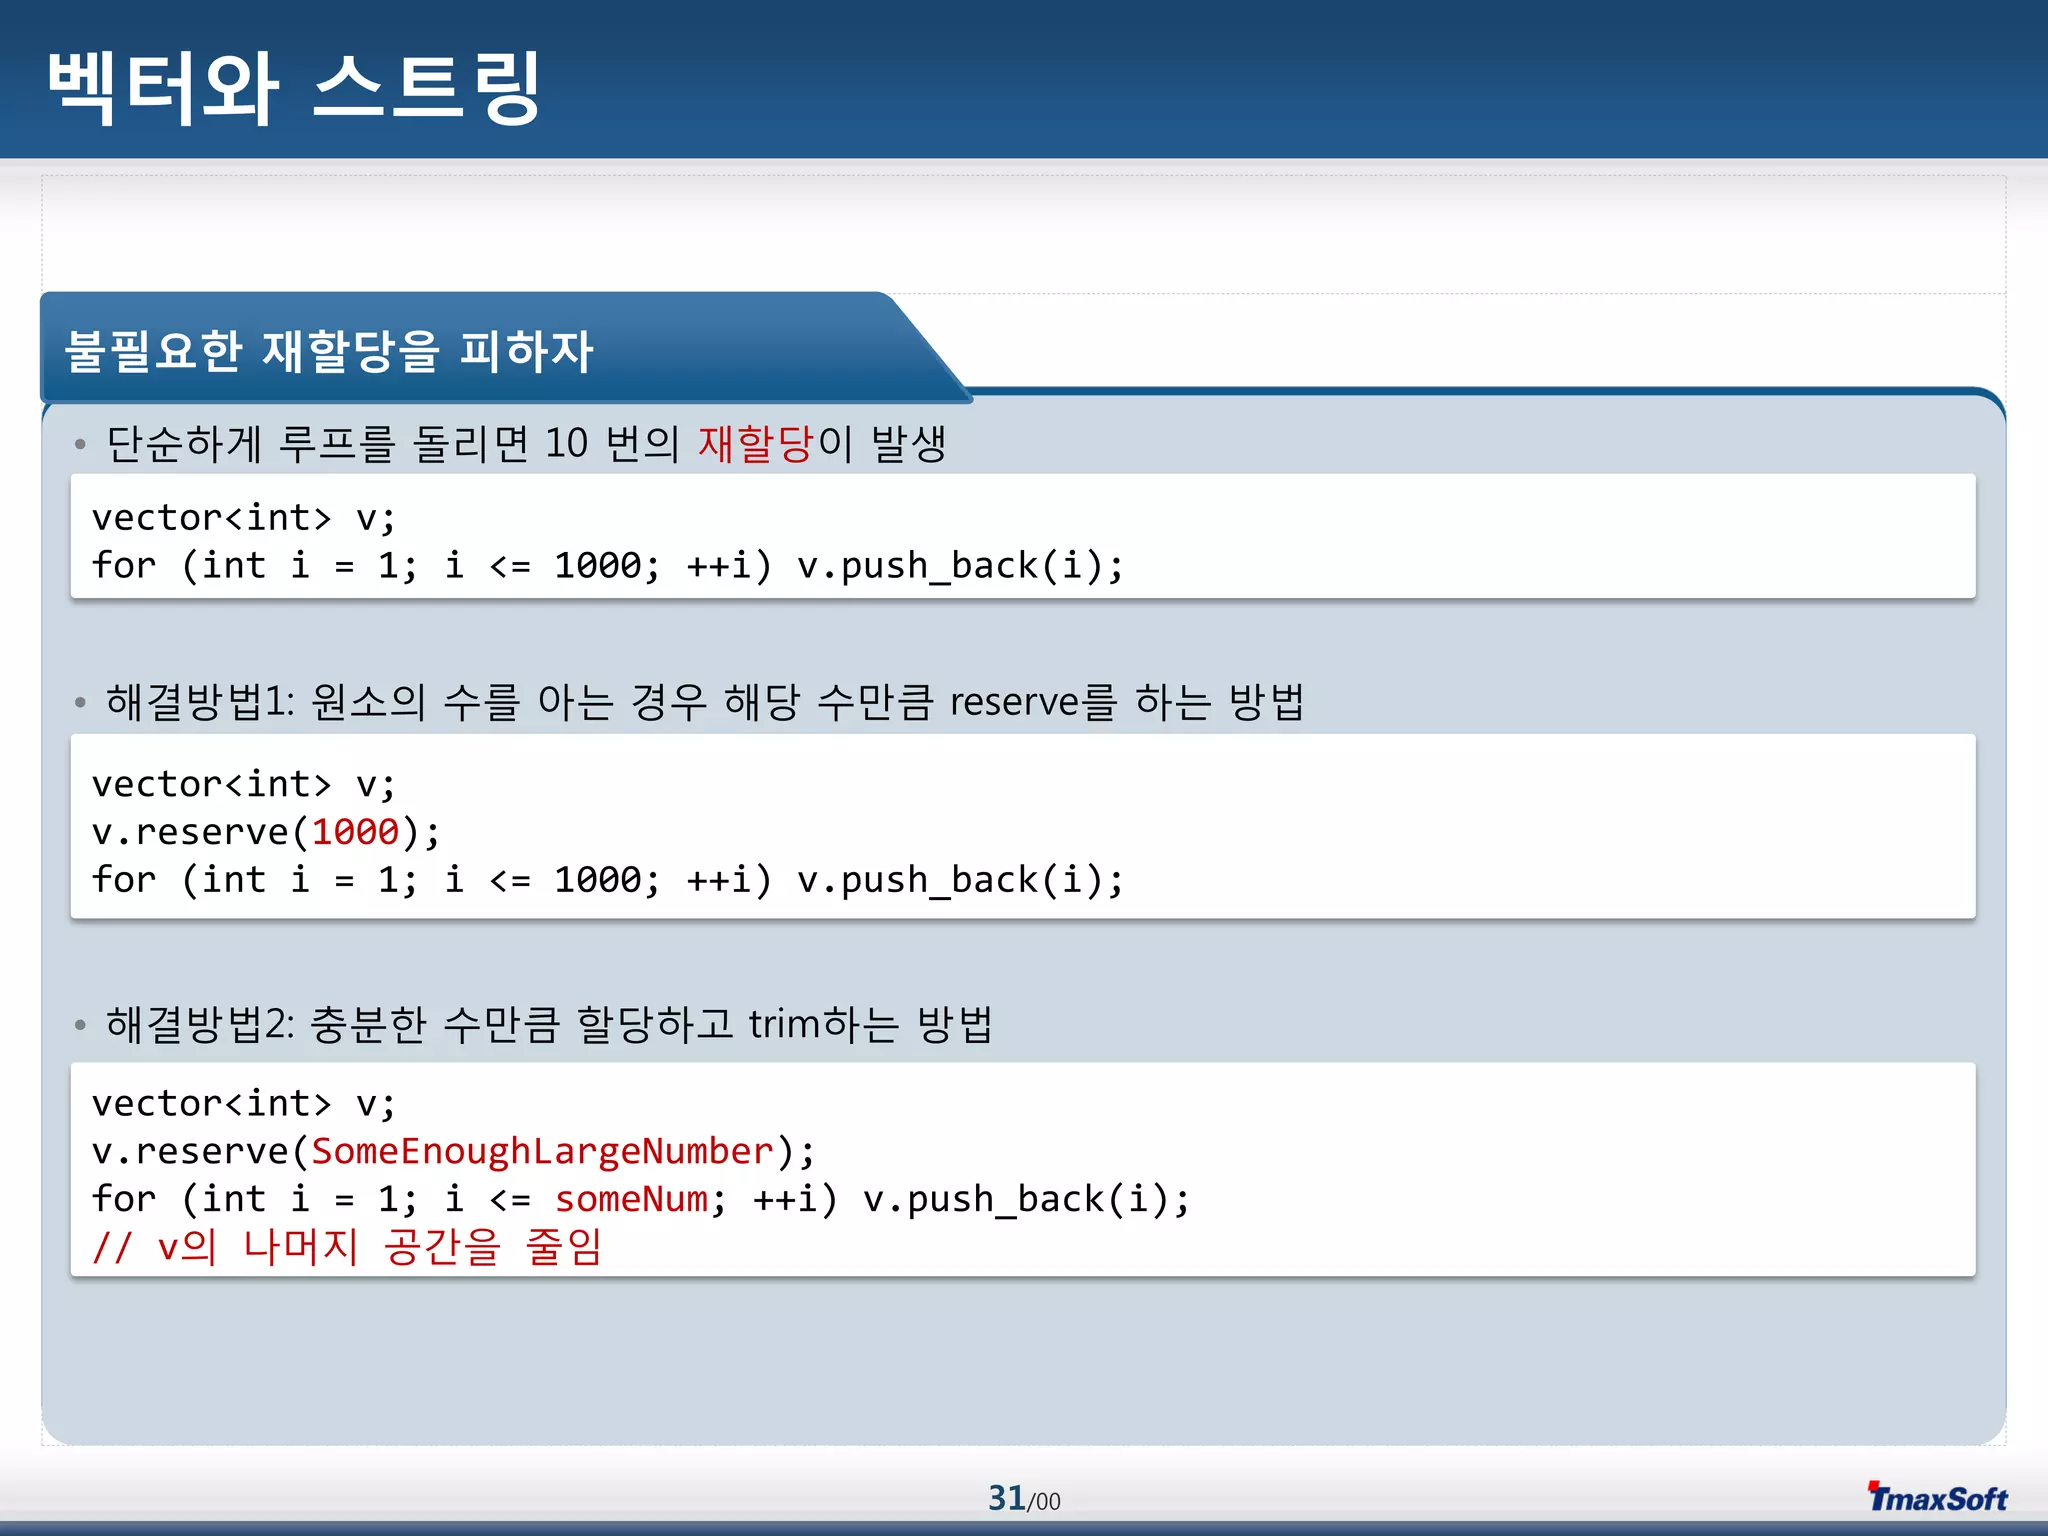Click the red word 재할당
Image resolution: width=2048 pixels, height=1536 pixels.
756,443
